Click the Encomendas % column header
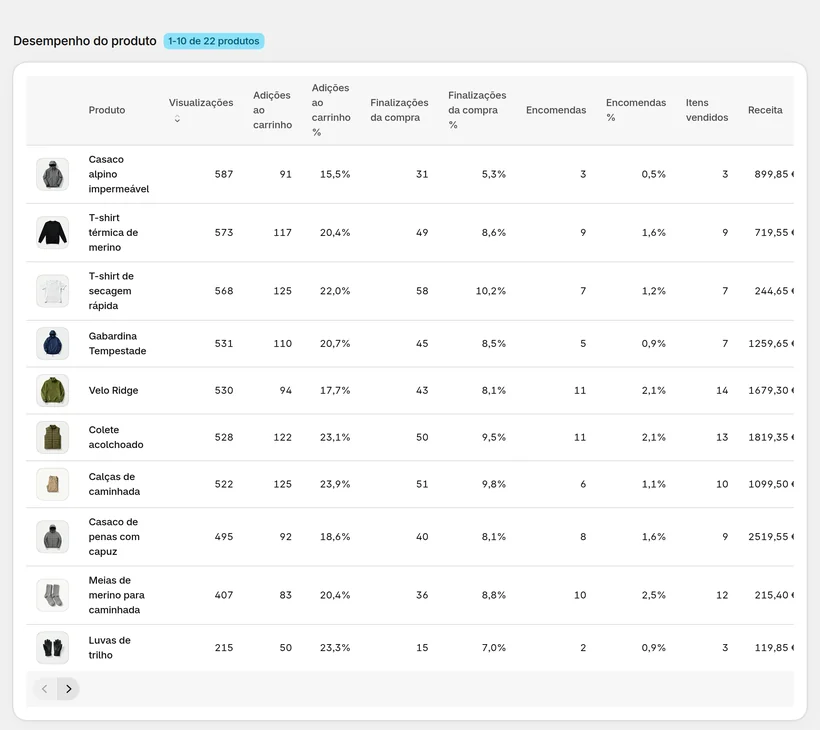Screen dimensions: 820x730 [636, 110]
